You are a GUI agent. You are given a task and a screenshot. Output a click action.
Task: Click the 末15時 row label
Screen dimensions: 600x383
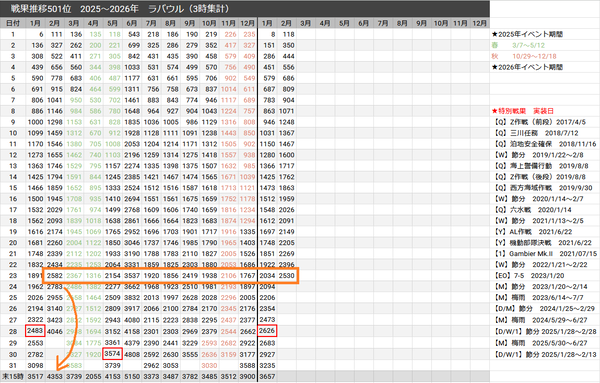[13, 376]
